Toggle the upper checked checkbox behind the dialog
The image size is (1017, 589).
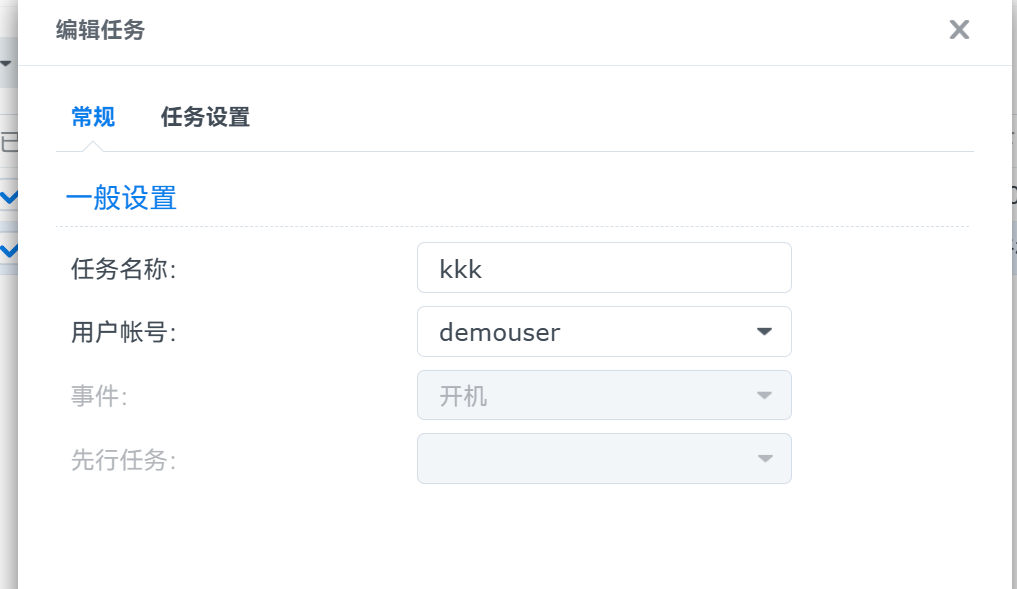(x=8, y=197)
